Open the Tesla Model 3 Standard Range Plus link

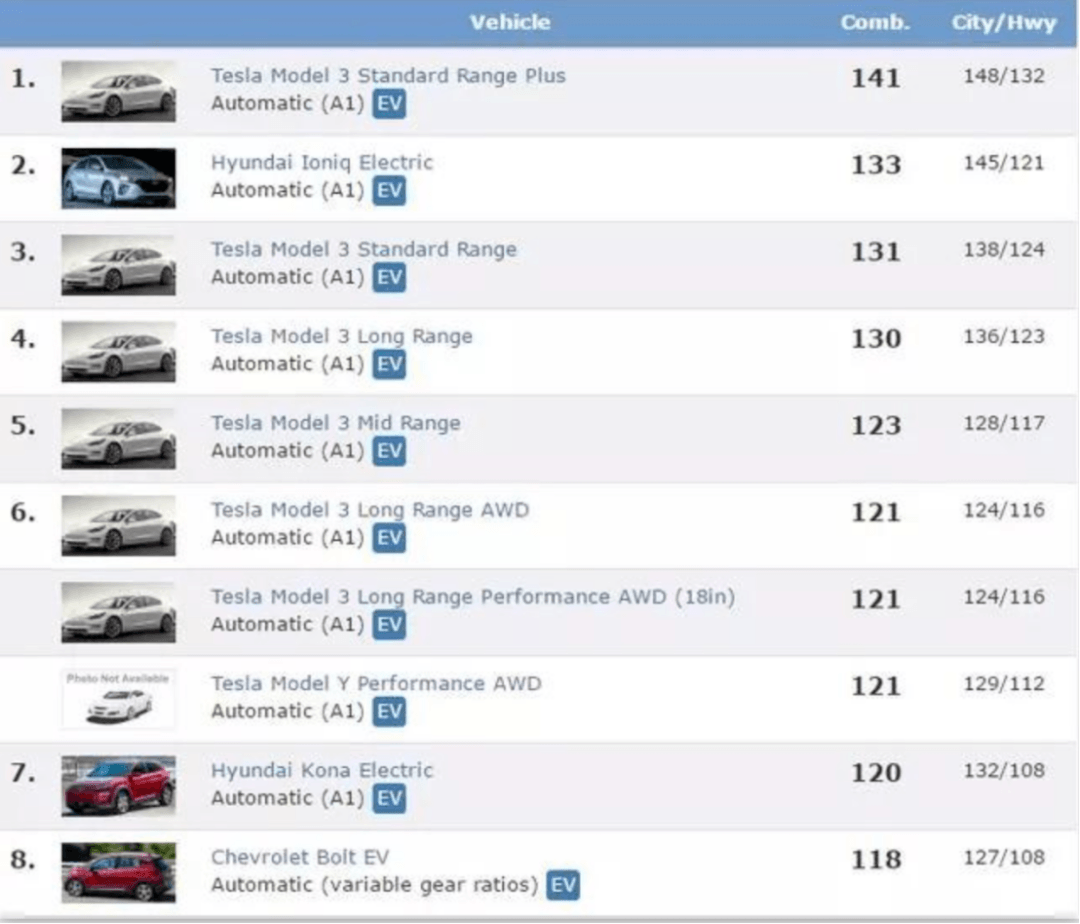(x=388, y=76)
